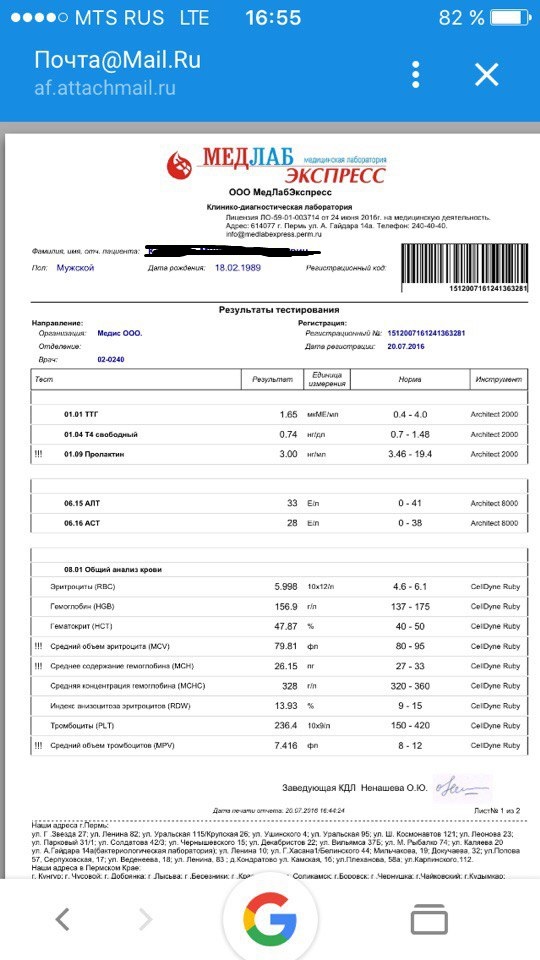This screenshot has height=960, width=540.
Task: Tap the Гемоглобин (HGB) row label
Action: tap(83, 607)
